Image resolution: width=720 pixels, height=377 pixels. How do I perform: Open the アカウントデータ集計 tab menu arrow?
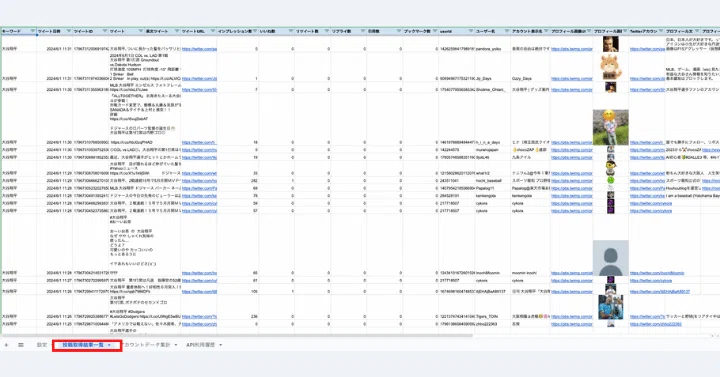pyautogui.click(x=176, y=345)
